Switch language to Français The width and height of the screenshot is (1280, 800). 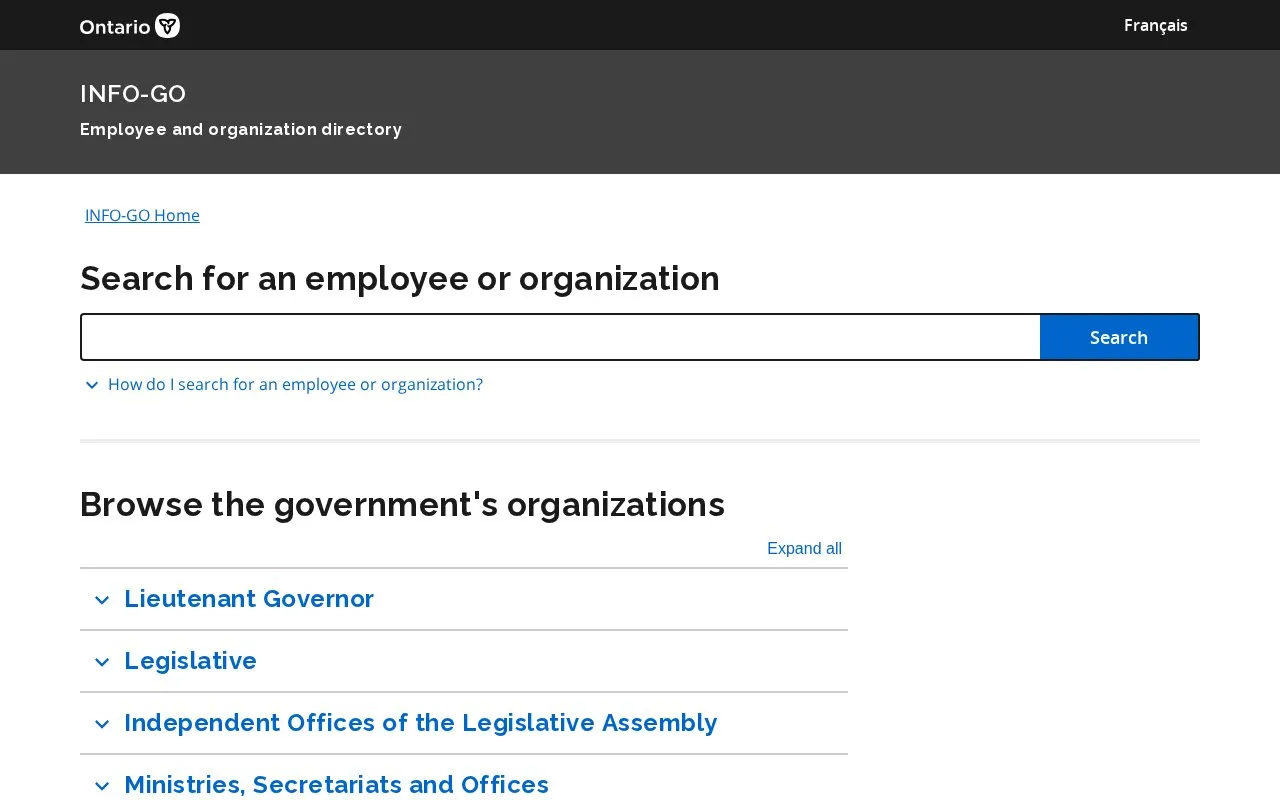click(1155, 25)
